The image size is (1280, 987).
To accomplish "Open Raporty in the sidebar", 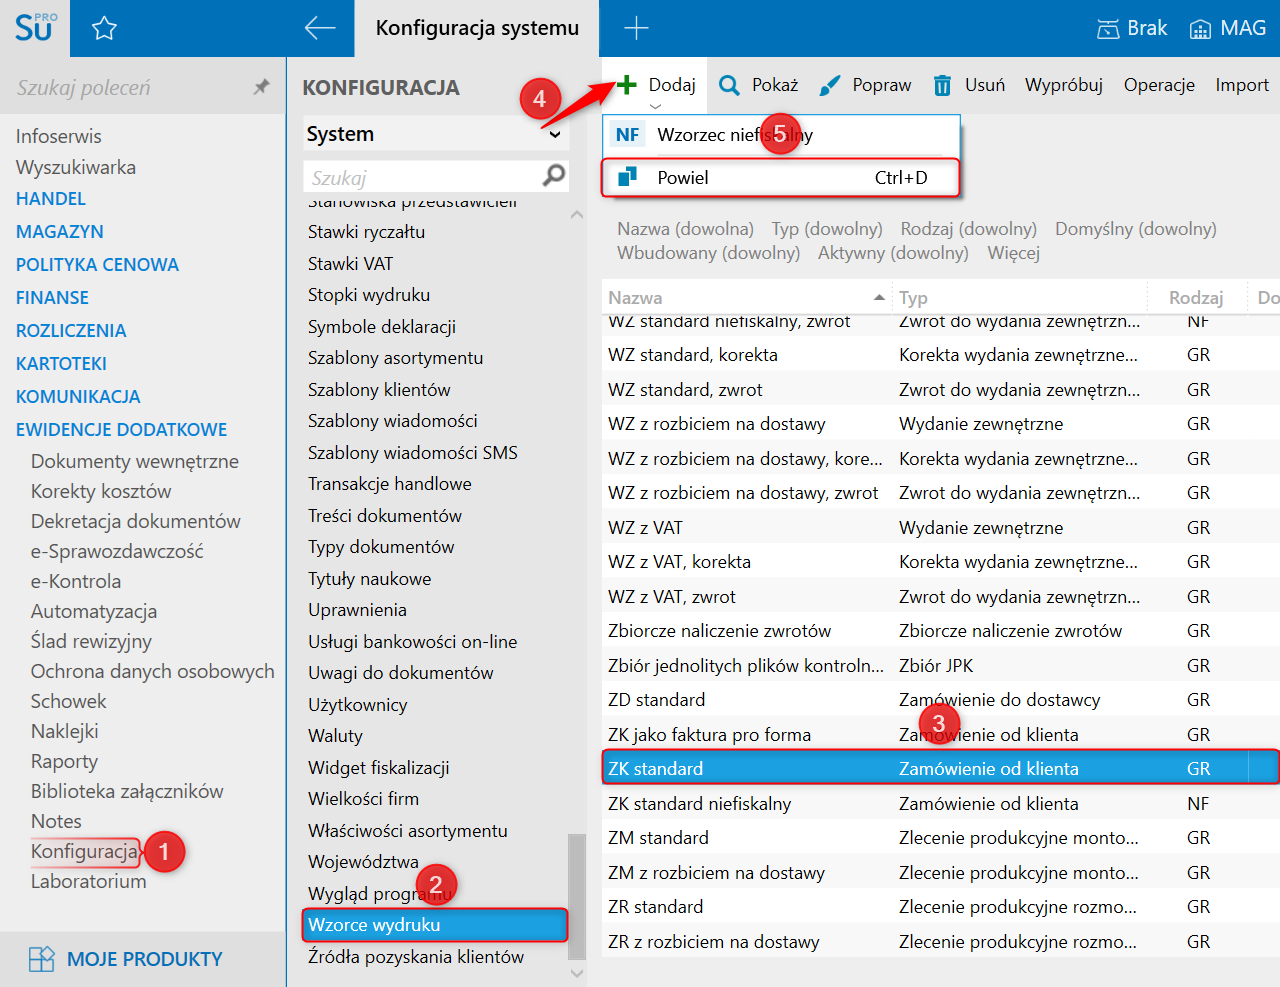I will click(65, 761).
